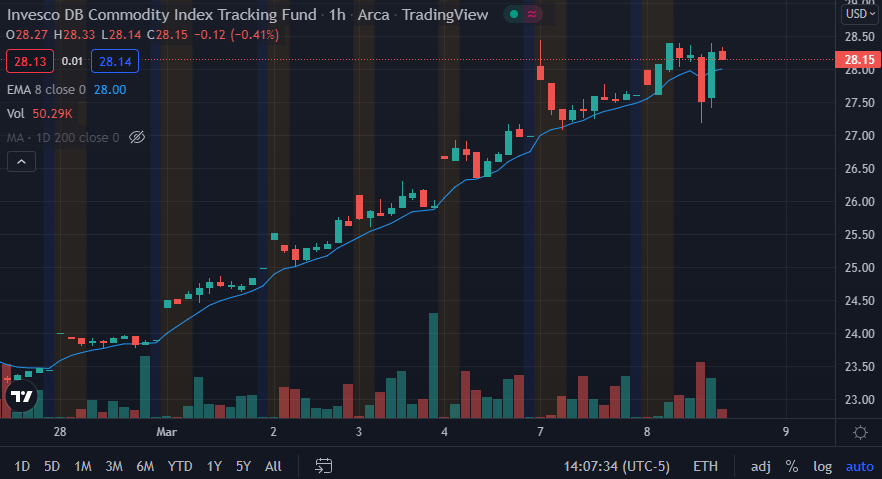Select the 3M time range
The image size is (882, 479).
(x=114, y=466)
